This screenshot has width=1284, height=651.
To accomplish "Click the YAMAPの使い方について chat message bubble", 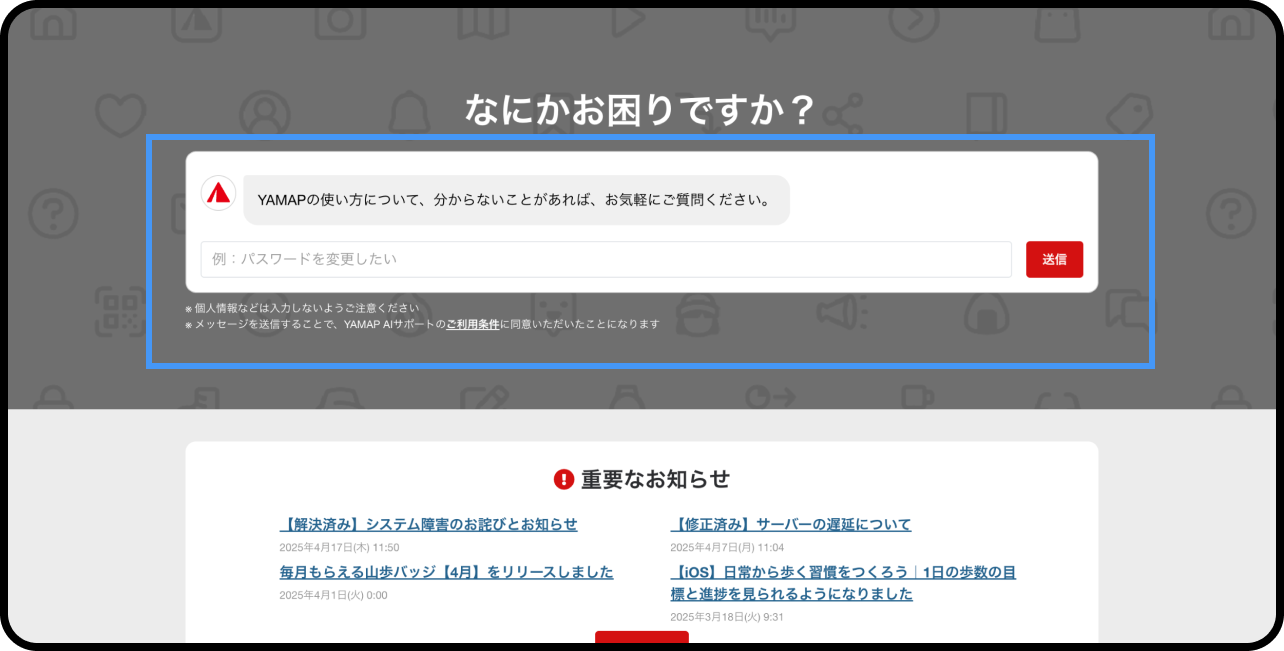I will point(516,200).
